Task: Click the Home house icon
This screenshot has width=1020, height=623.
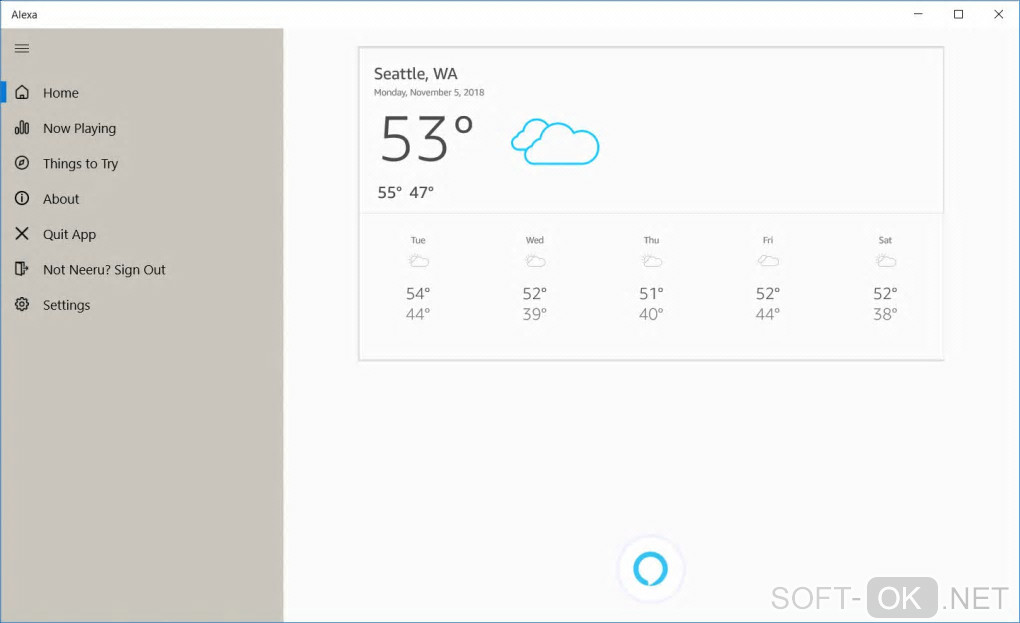Action: (x=22, y=93)
